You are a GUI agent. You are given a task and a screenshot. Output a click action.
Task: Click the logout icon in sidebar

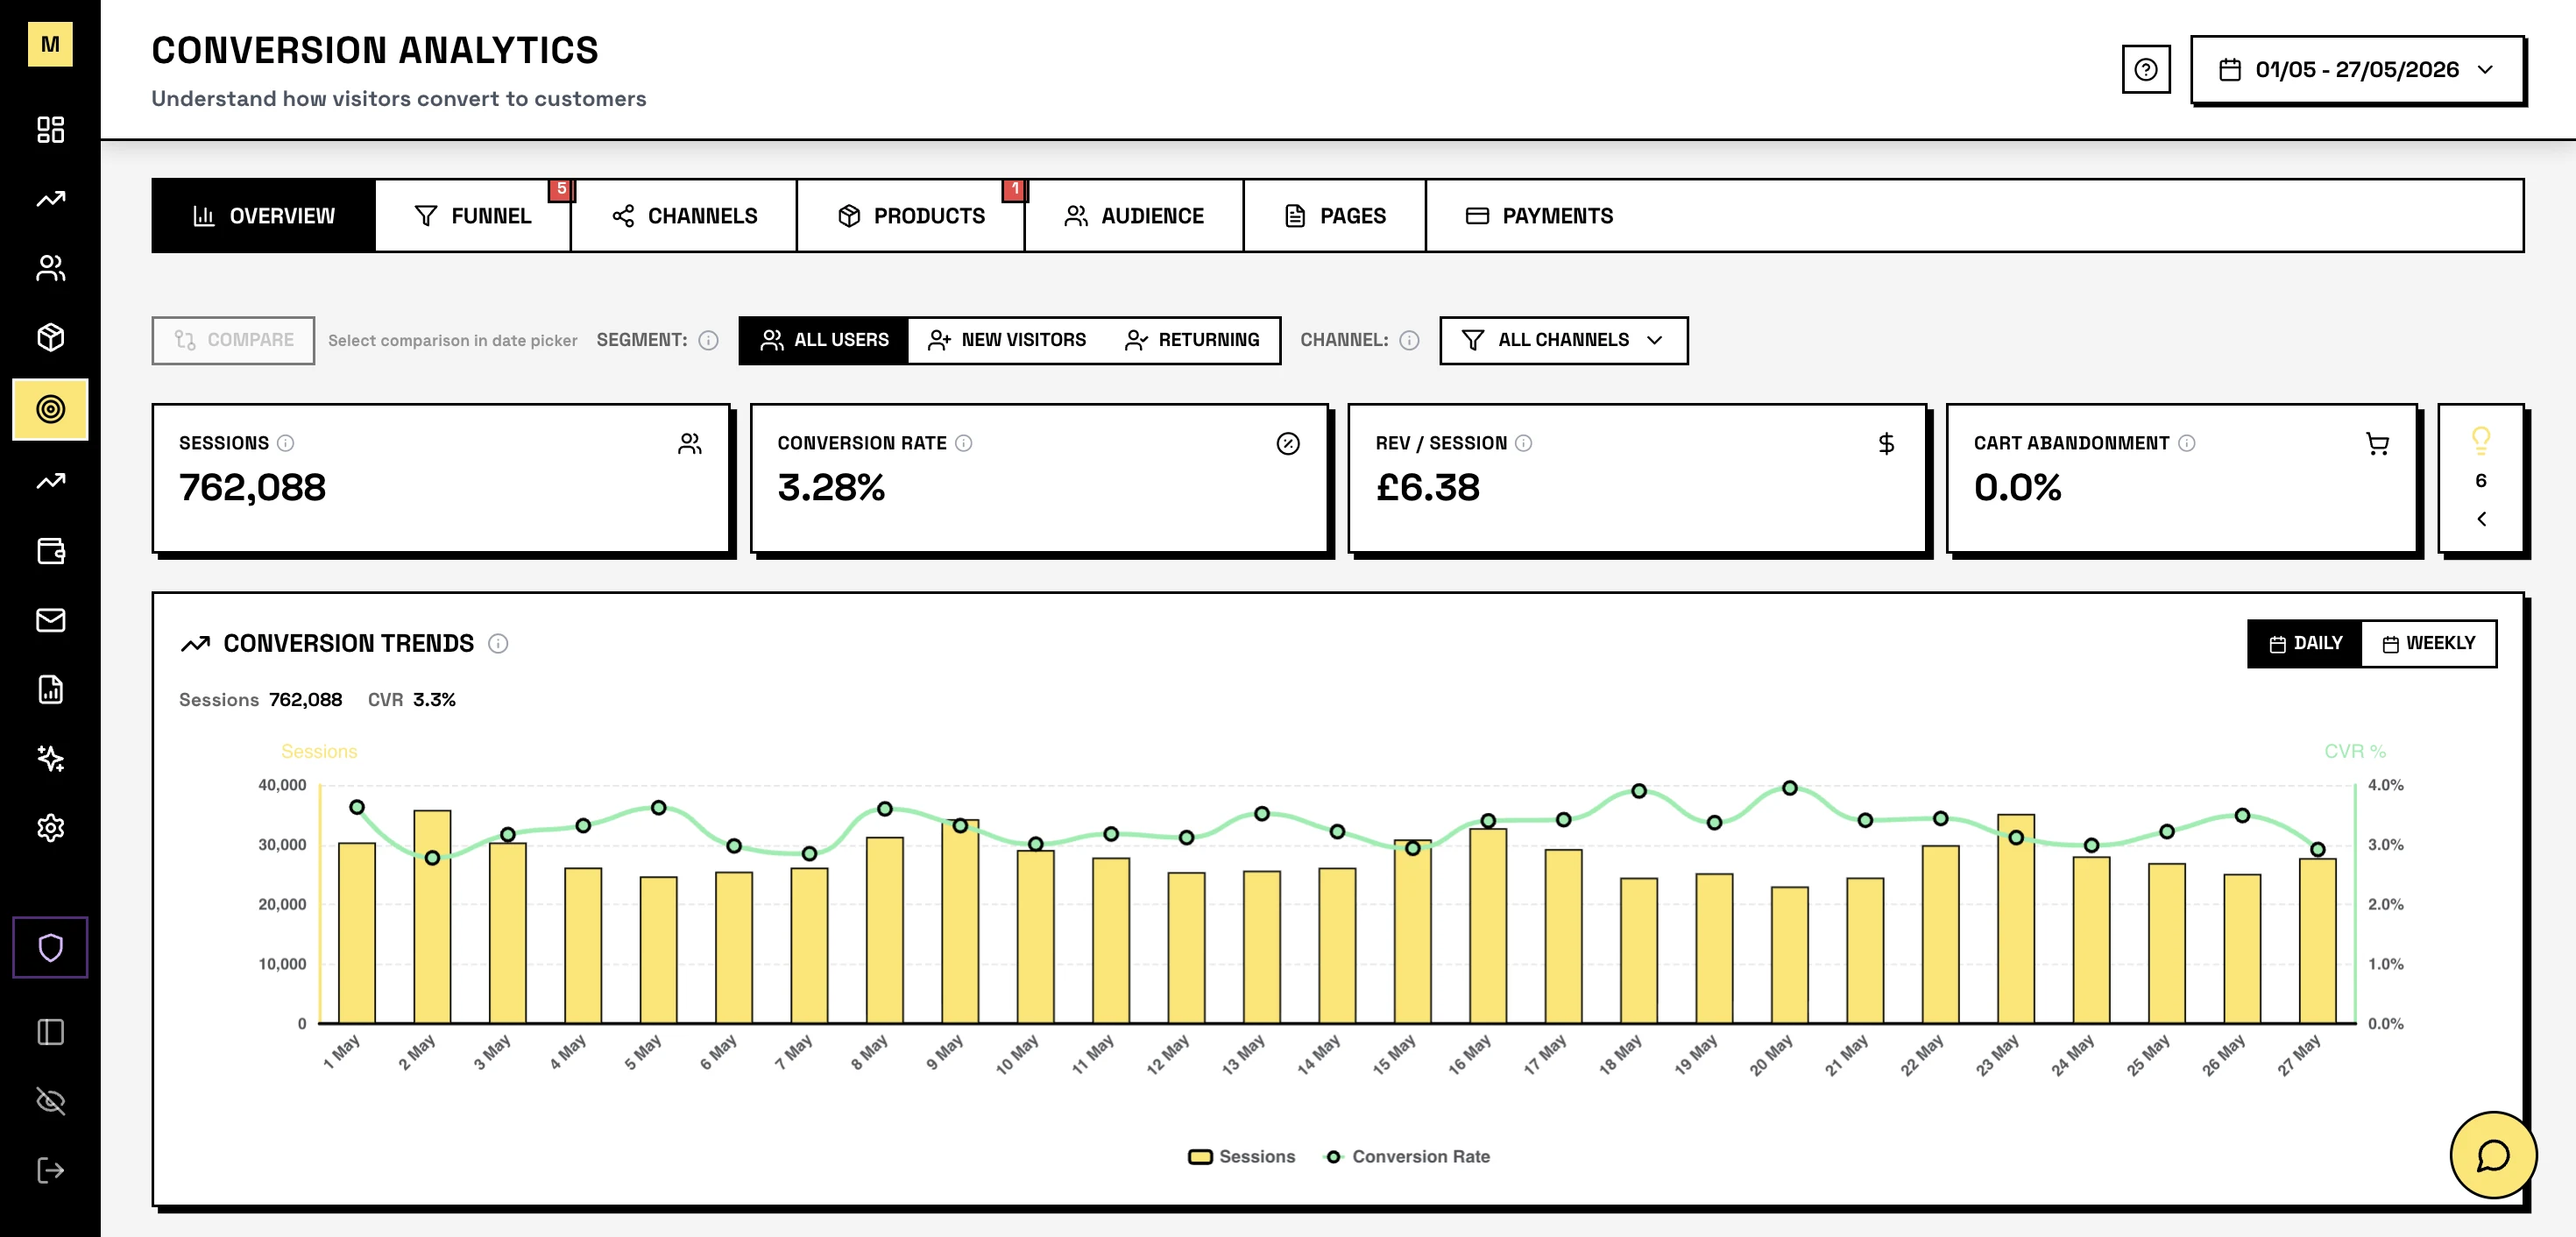(50, 1170)
